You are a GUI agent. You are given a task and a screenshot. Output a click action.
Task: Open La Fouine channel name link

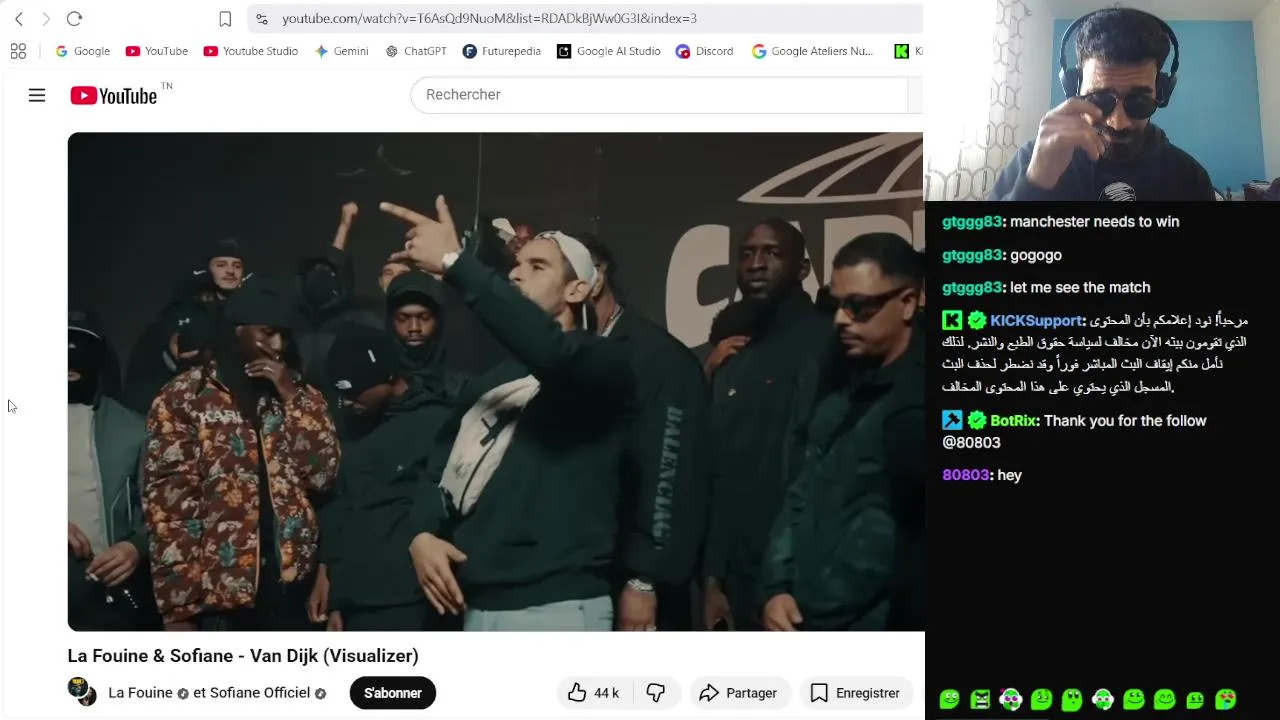click(x=140, y=693)
